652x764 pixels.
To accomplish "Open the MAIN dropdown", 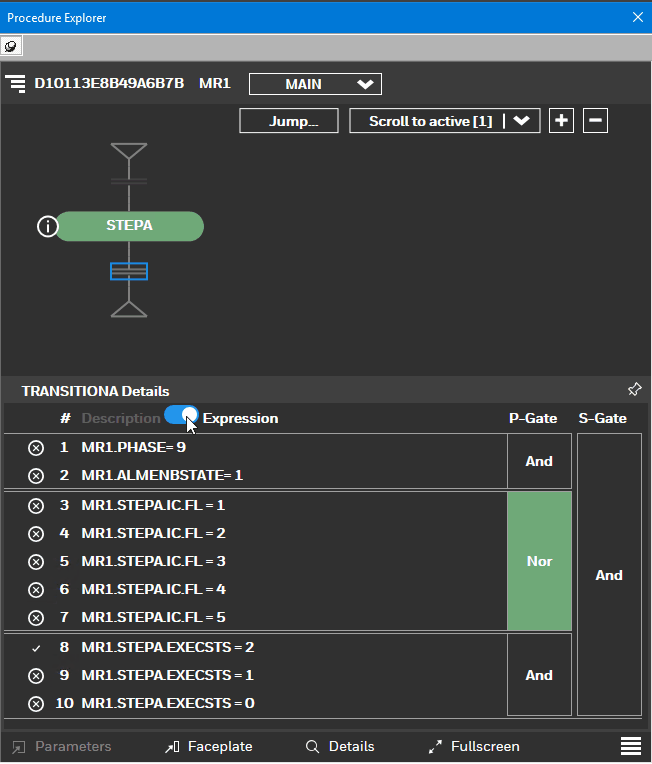I will (x=315, y=84).
